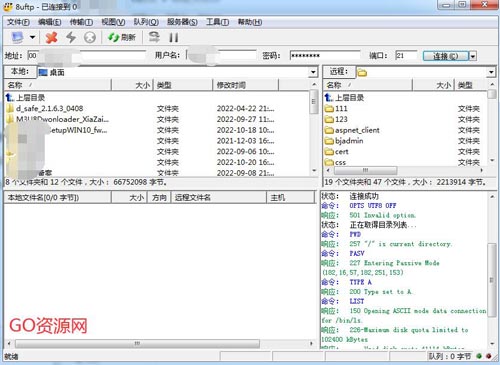
Task: Click the transfer arrows toolbar icon
Action: point(154,37)
